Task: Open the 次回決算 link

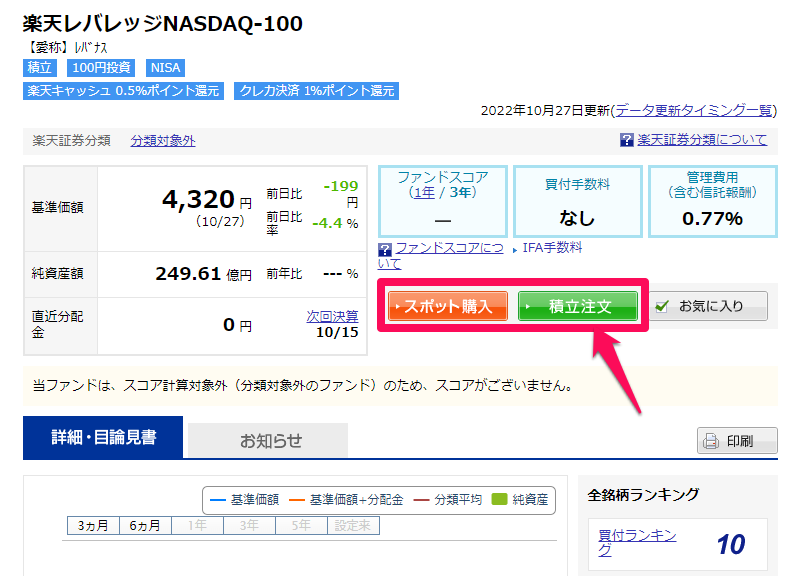Action: [332, 316]
